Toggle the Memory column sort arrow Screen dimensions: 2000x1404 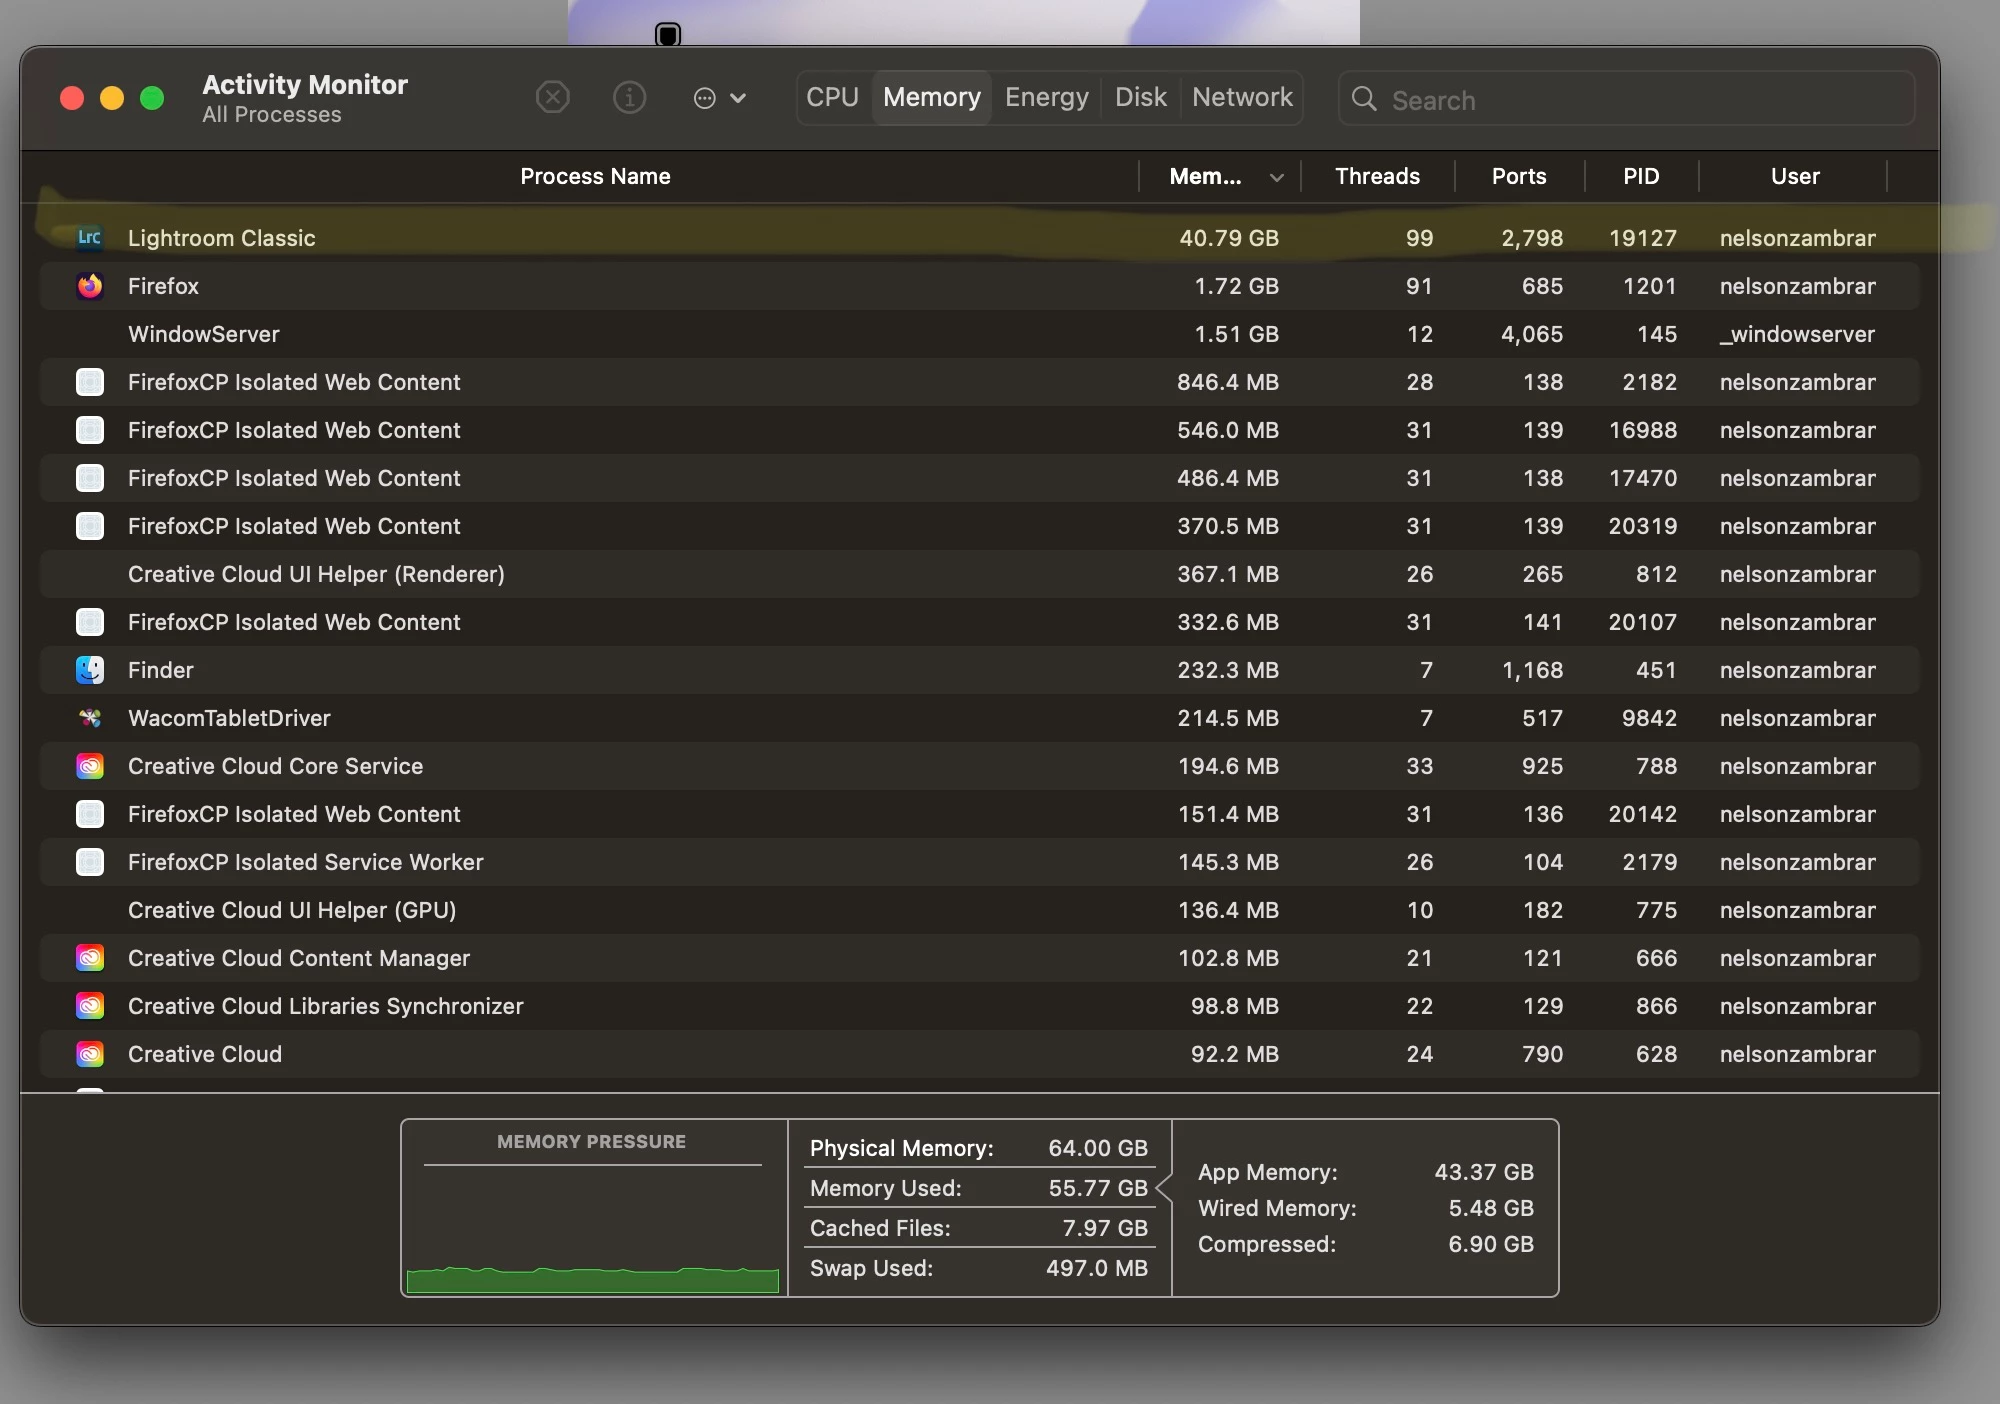coord(1276,177)
